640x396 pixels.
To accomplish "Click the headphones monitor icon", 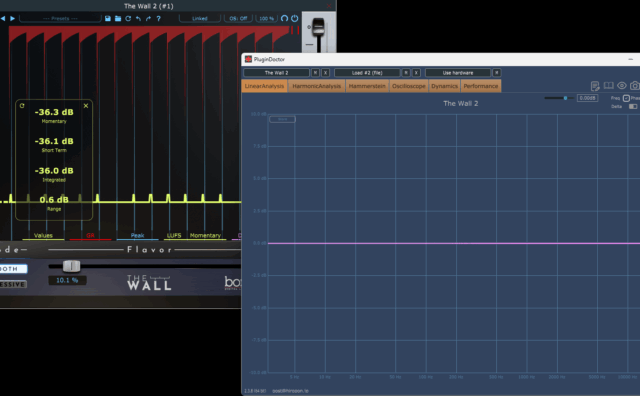I will [284, 18].
